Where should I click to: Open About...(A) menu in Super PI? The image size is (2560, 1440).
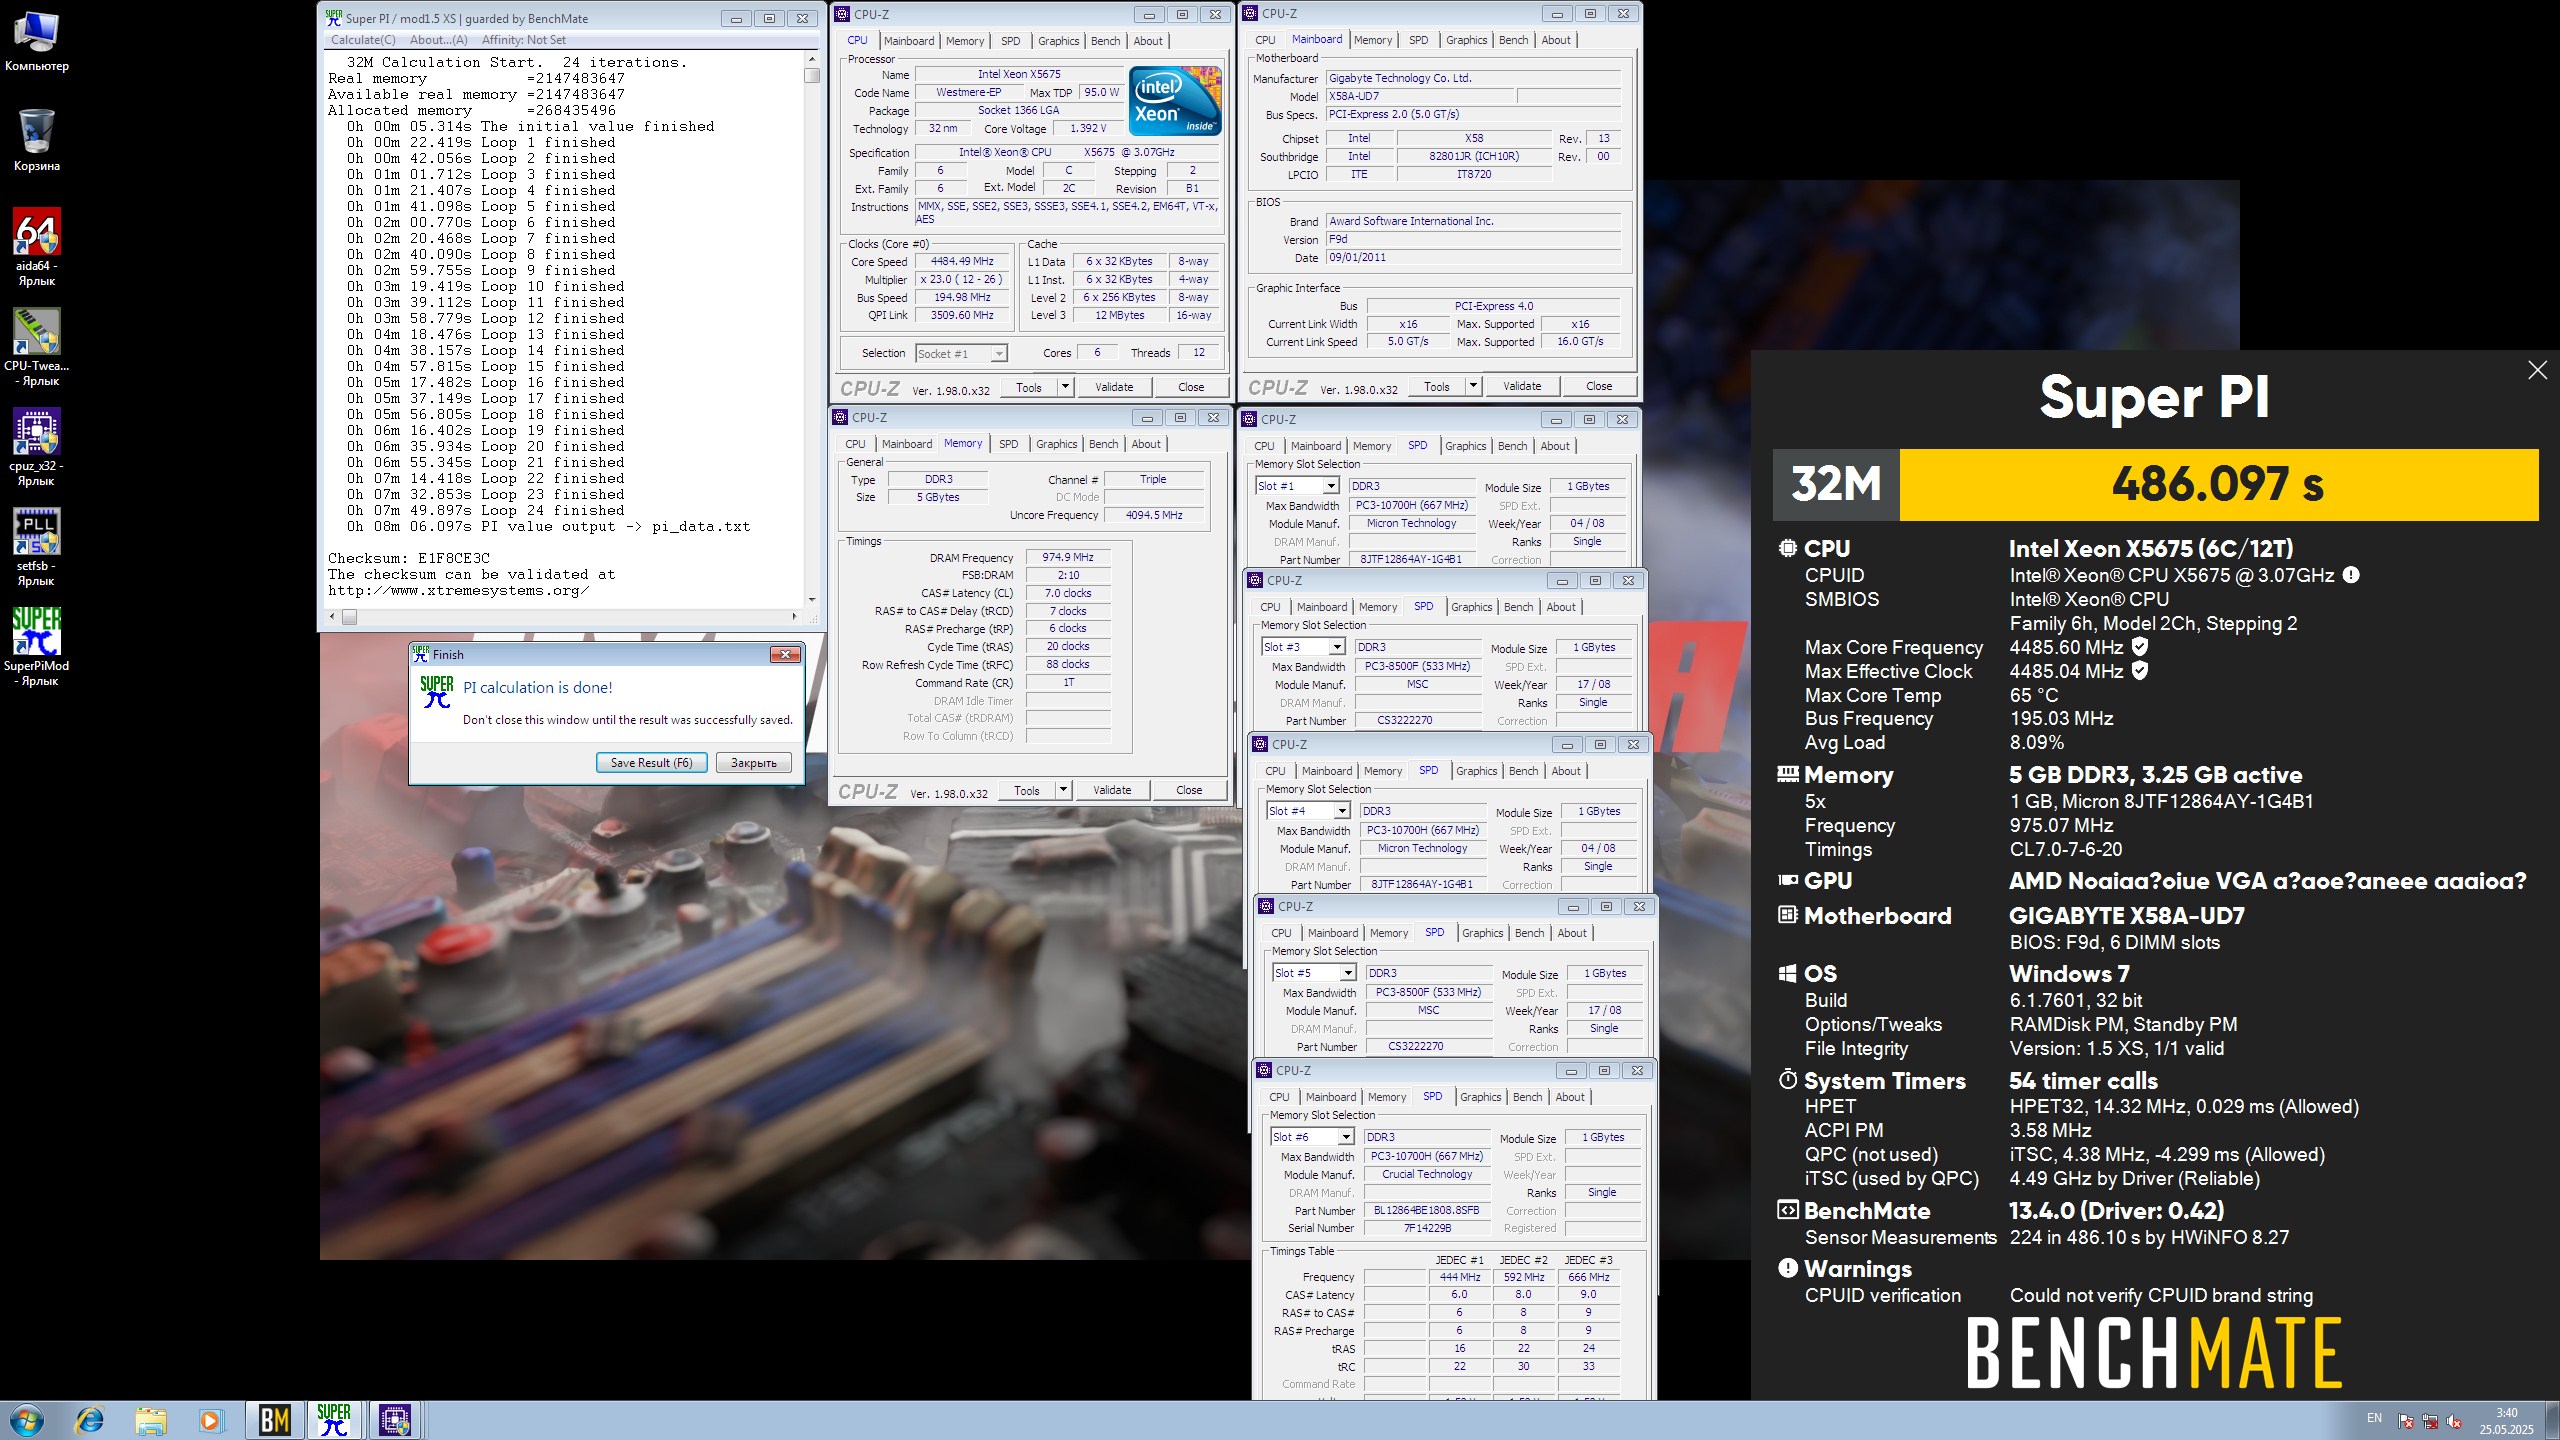pyautogui.click(x=439, y=40)
